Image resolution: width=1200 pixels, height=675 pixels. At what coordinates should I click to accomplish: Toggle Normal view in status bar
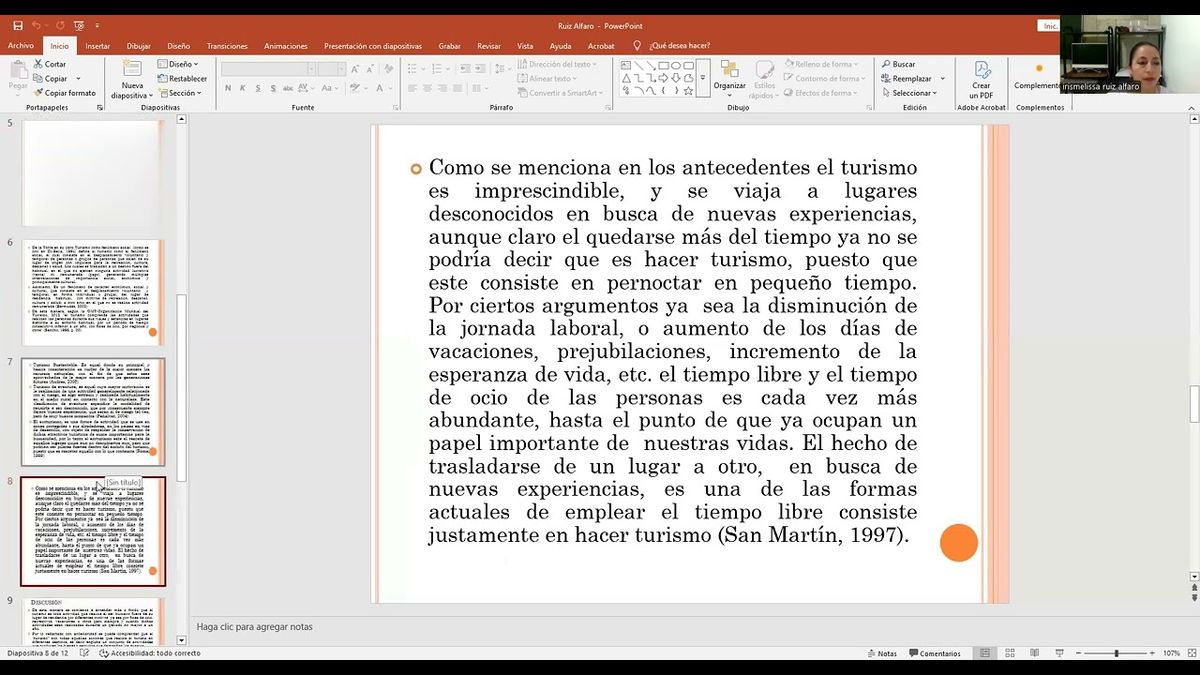[985, 653]
